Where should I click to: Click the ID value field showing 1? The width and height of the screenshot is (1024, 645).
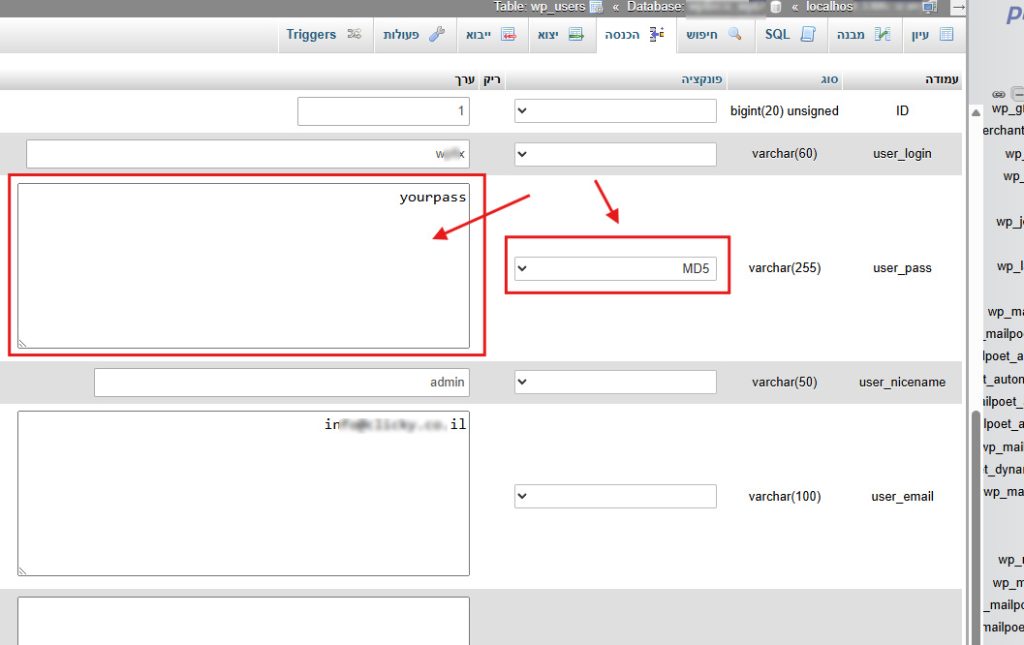point(383,111)
